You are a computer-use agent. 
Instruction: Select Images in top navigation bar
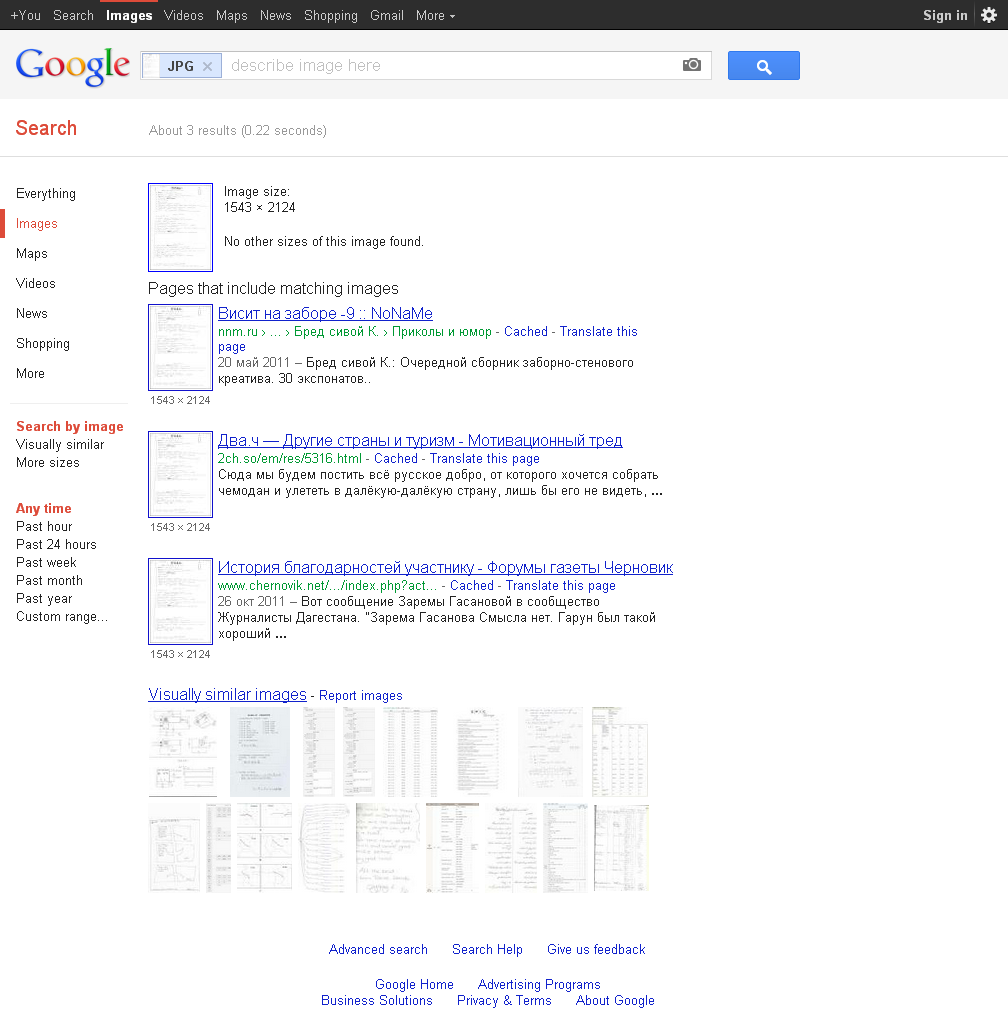(x=129, y=15)
